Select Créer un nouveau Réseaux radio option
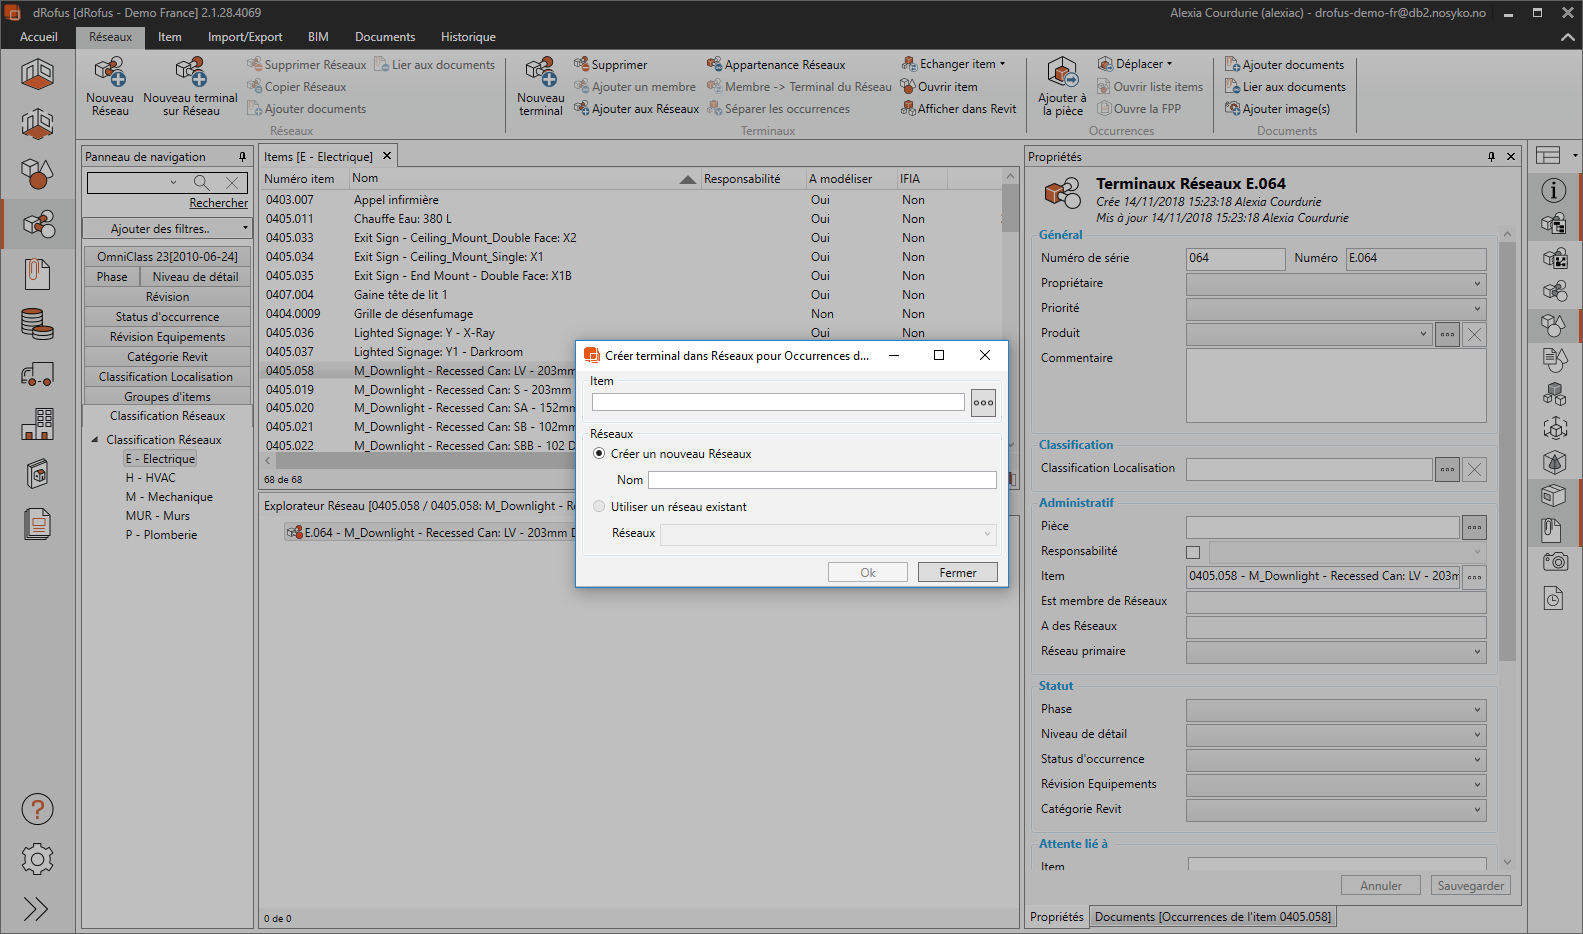 pyautogui.click(x=600, y=454)
